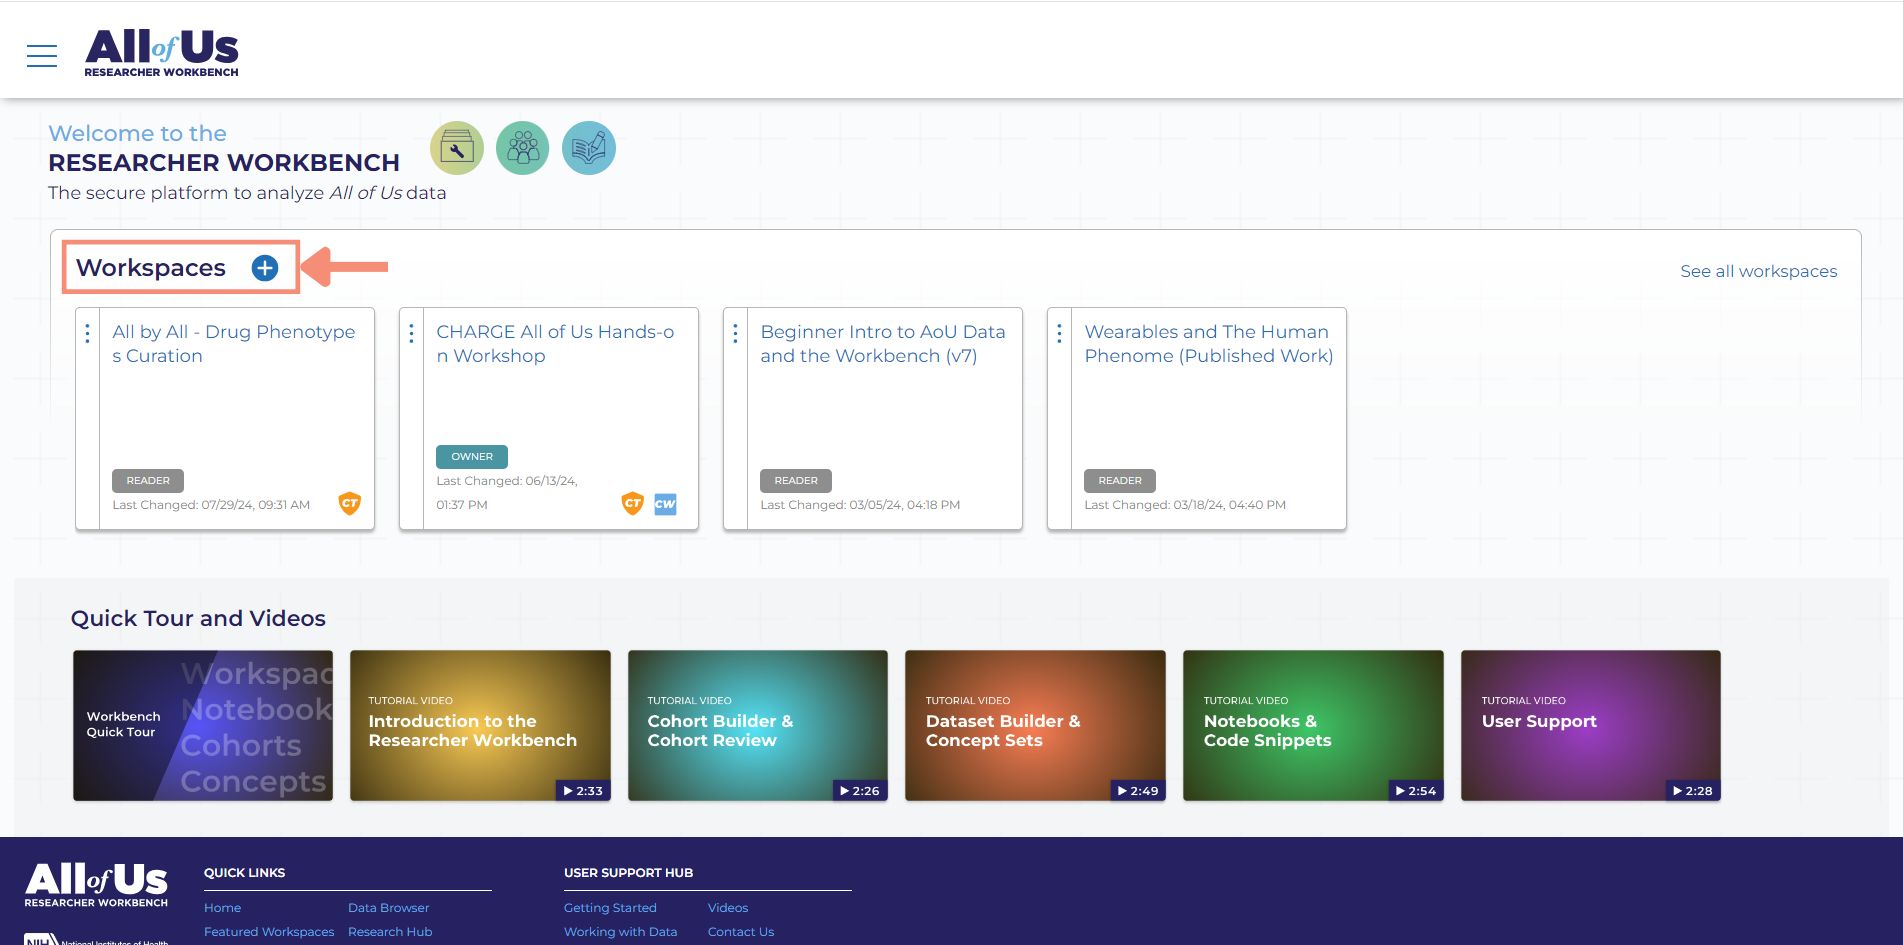
Task: Click Last Changed 07/29/24 date text
Action: coord(211,505)
